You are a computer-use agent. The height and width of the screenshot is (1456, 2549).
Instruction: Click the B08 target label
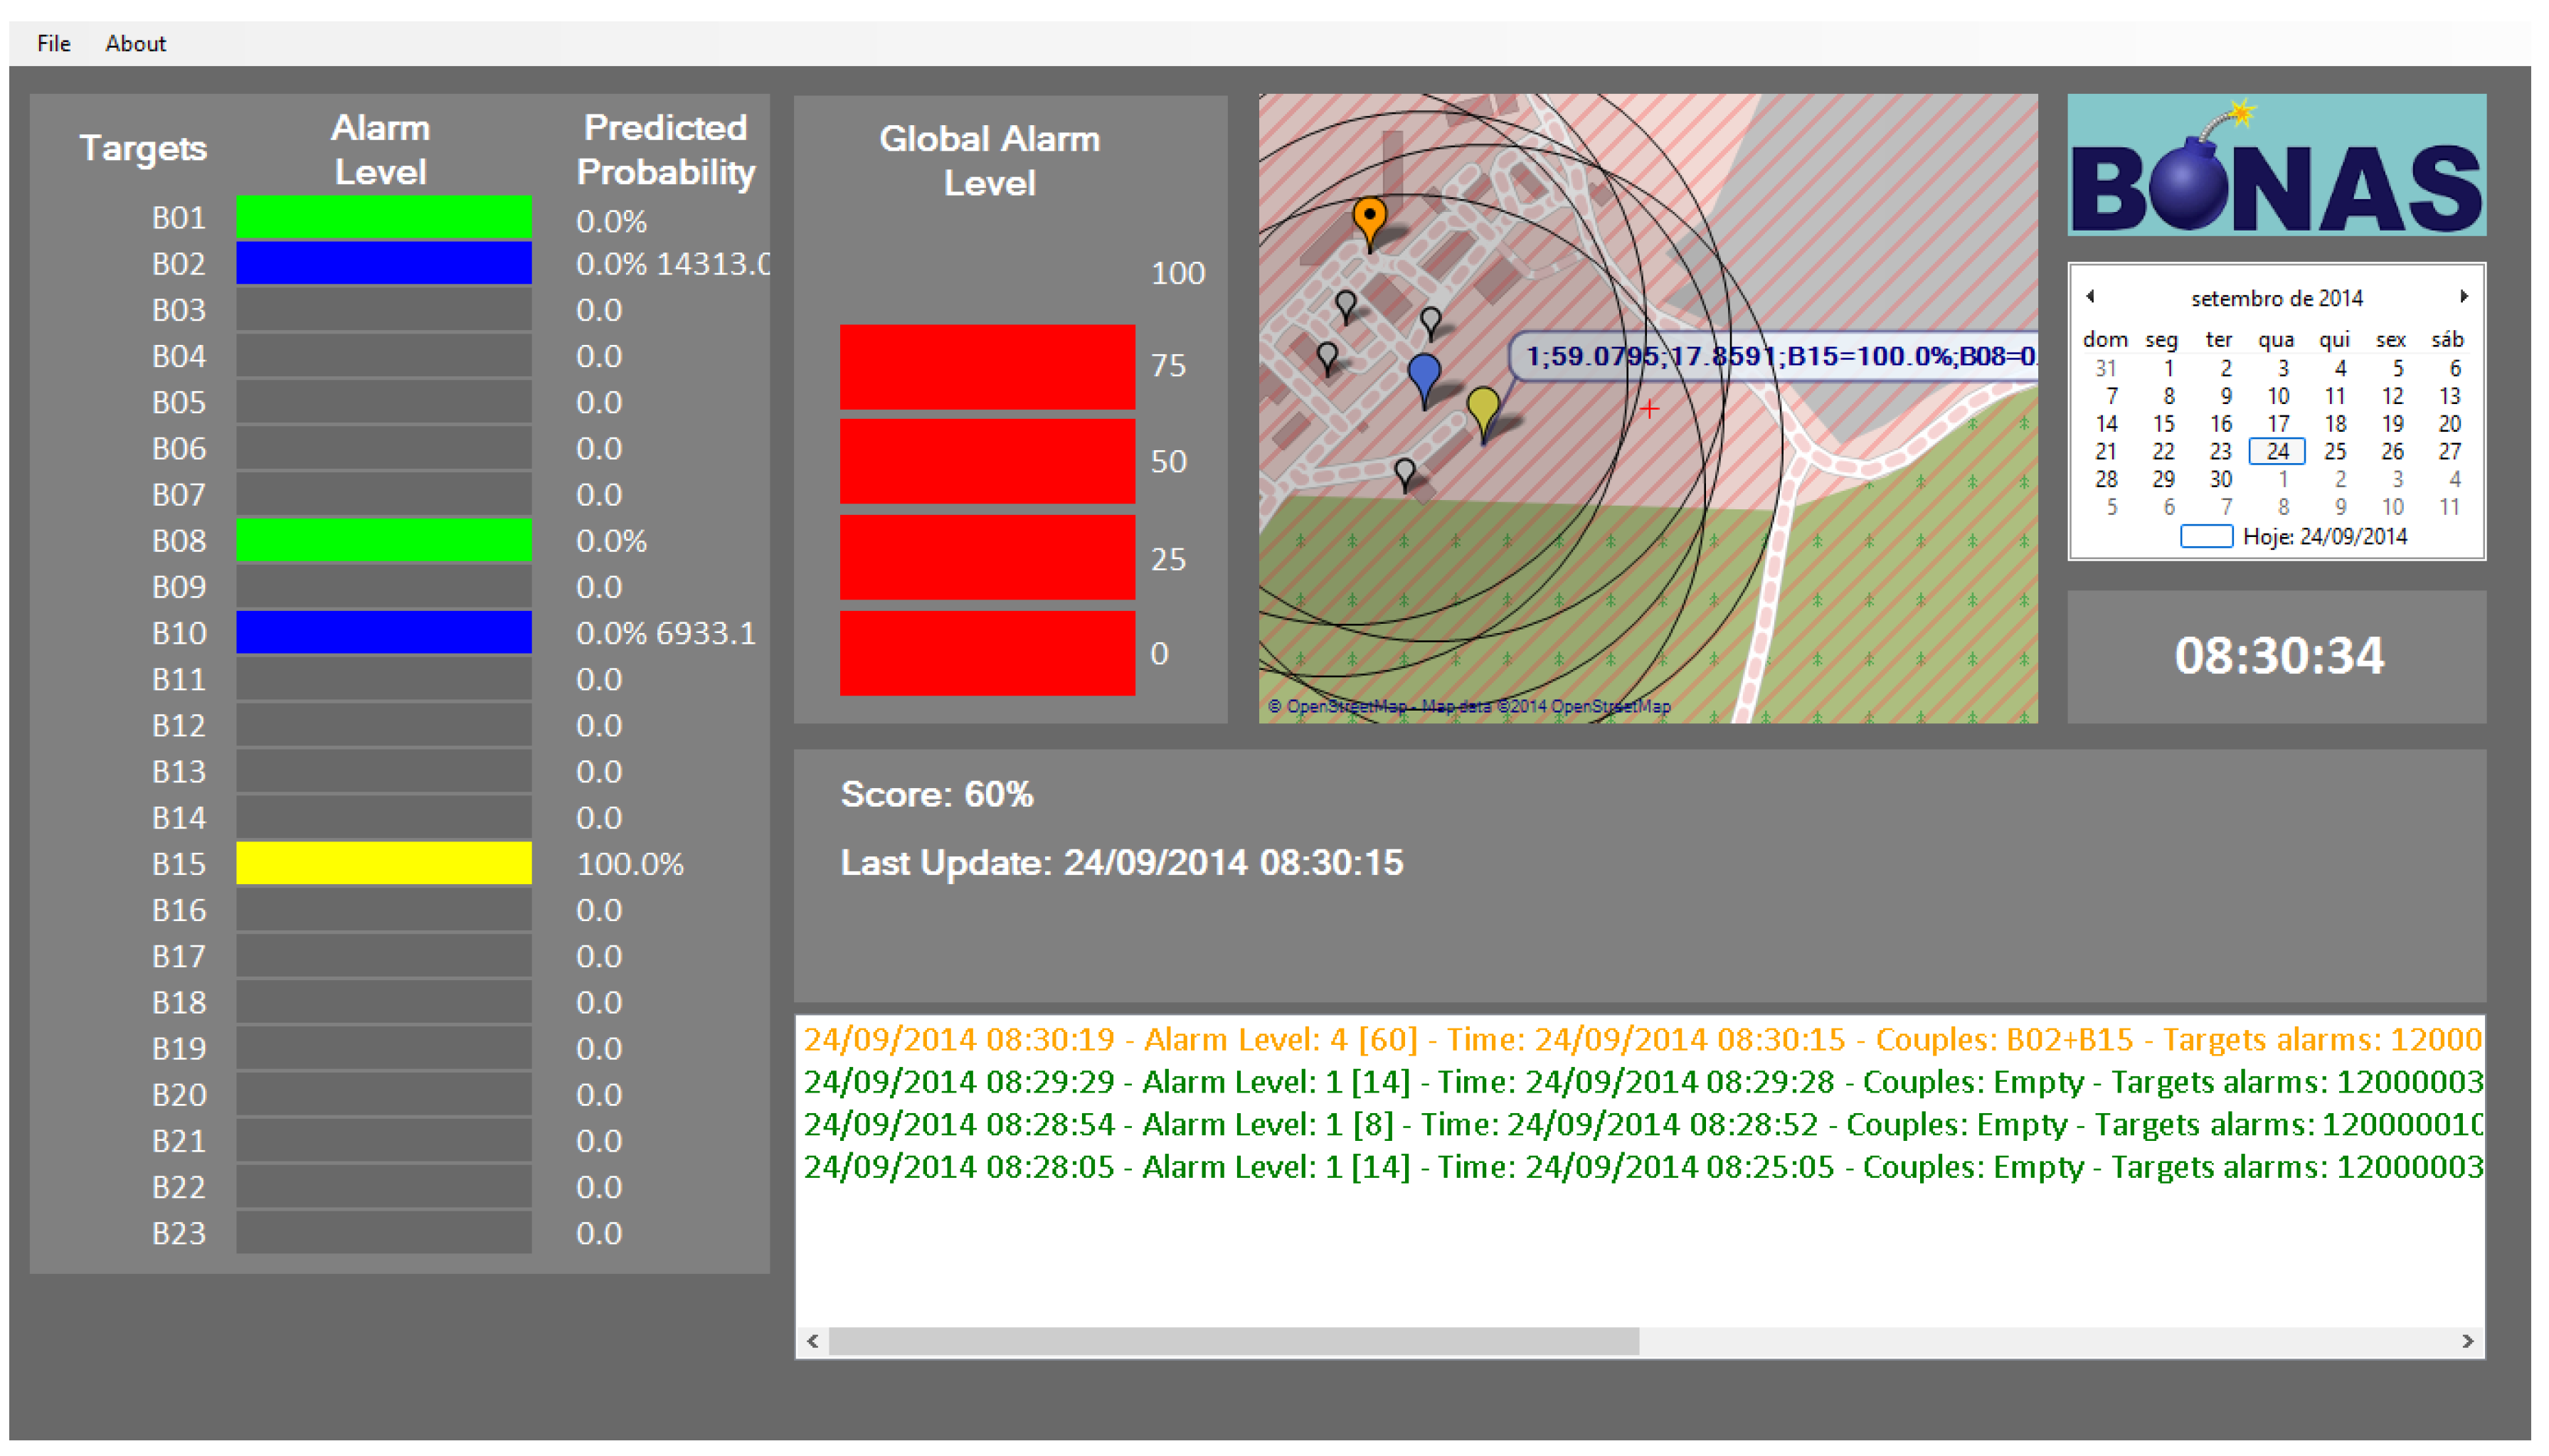pos(178,541)
